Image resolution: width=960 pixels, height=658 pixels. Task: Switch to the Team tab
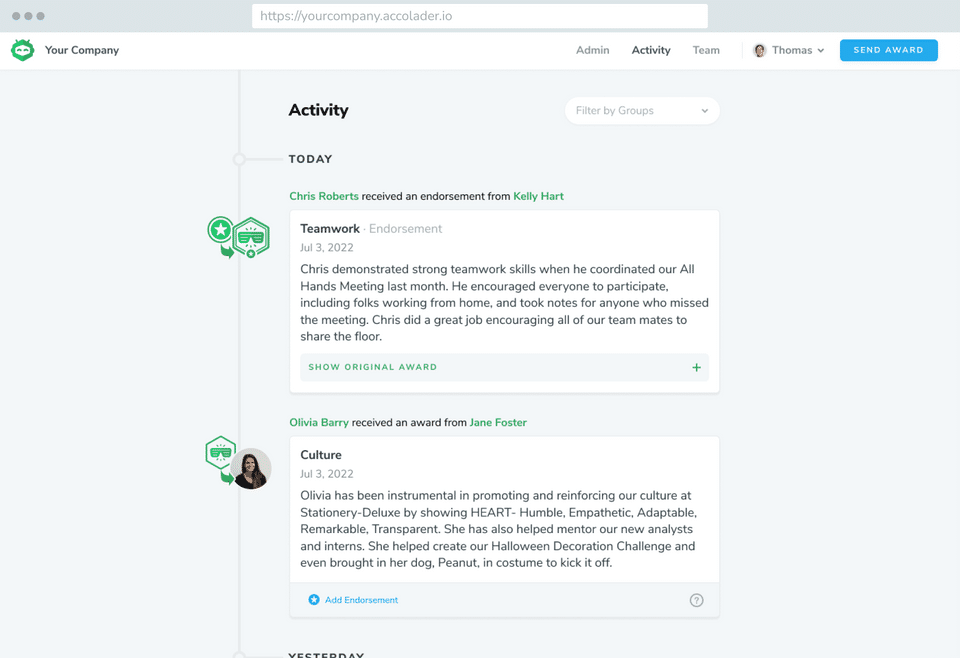pyautogui.click(x=706, y=50)
